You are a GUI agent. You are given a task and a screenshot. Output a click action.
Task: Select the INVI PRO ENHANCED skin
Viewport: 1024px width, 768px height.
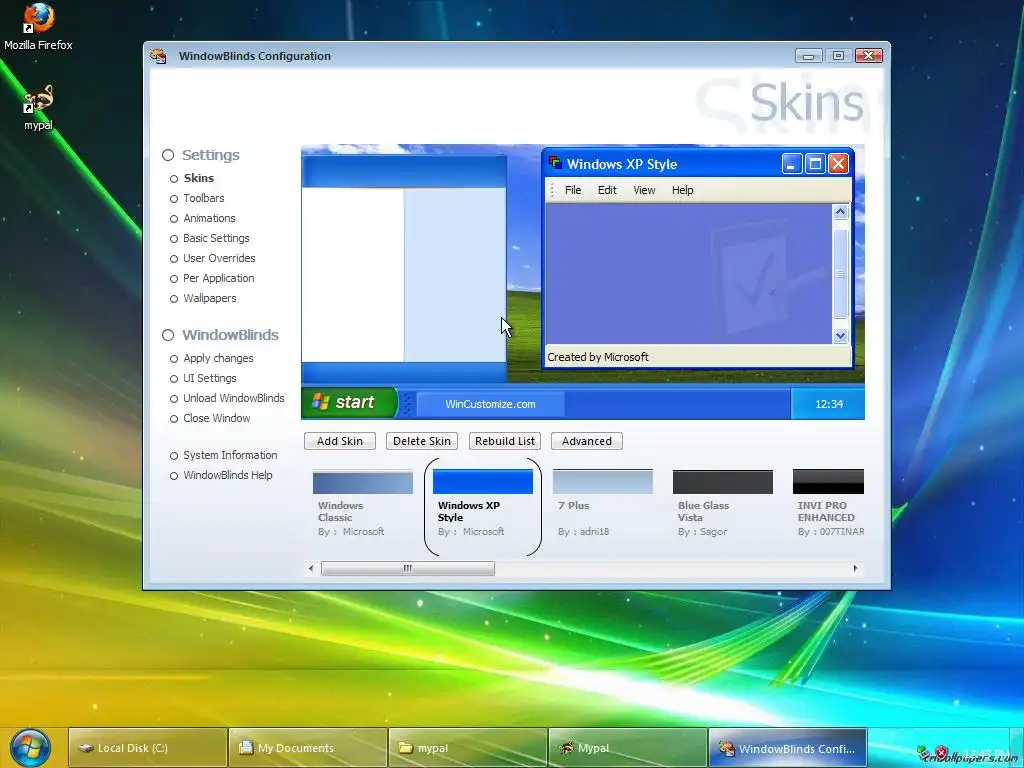[x=829, y=503]
